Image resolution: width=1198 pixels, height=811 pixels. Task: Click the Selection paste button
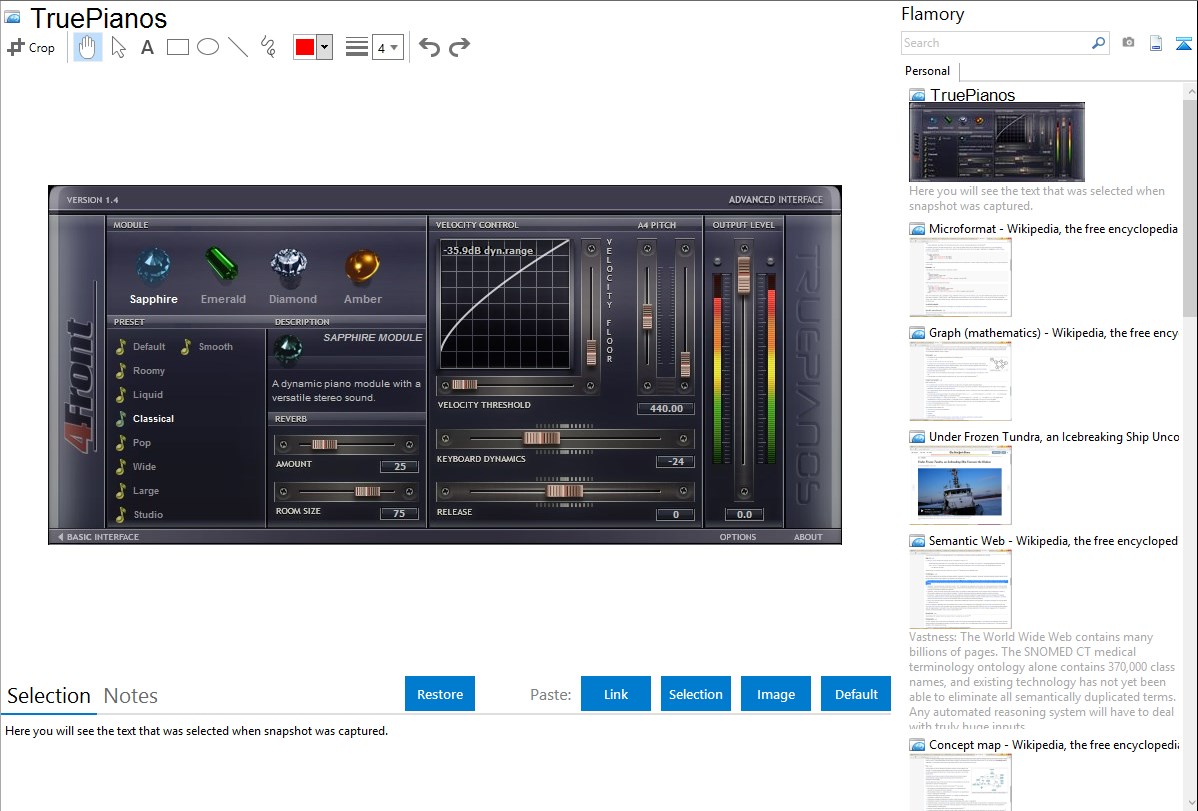click(x=695, y=694)
